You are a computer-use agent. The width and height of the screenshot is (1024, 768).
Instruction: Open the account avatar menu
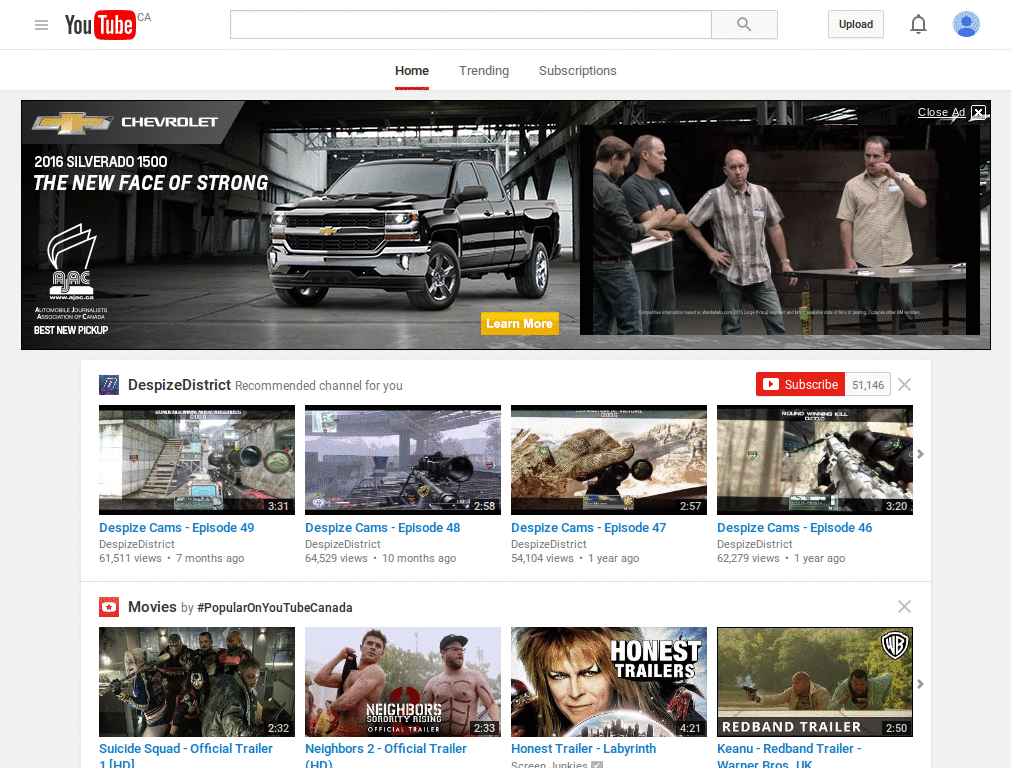966,25
